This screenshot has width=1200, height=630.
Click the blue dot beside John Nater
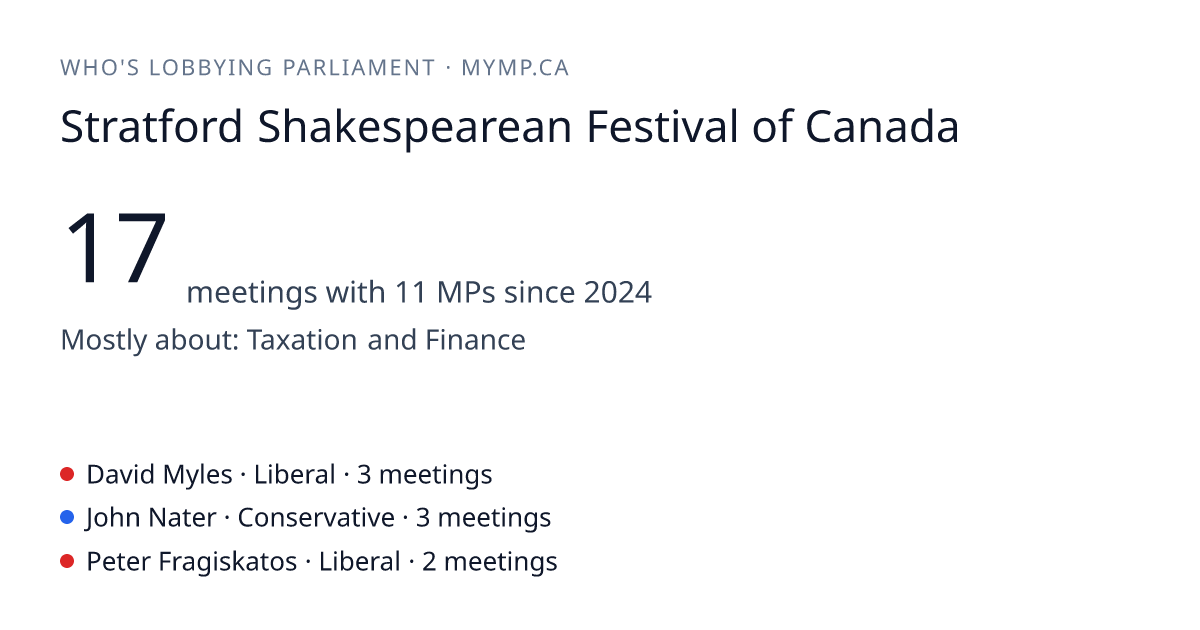coord(67,518)
